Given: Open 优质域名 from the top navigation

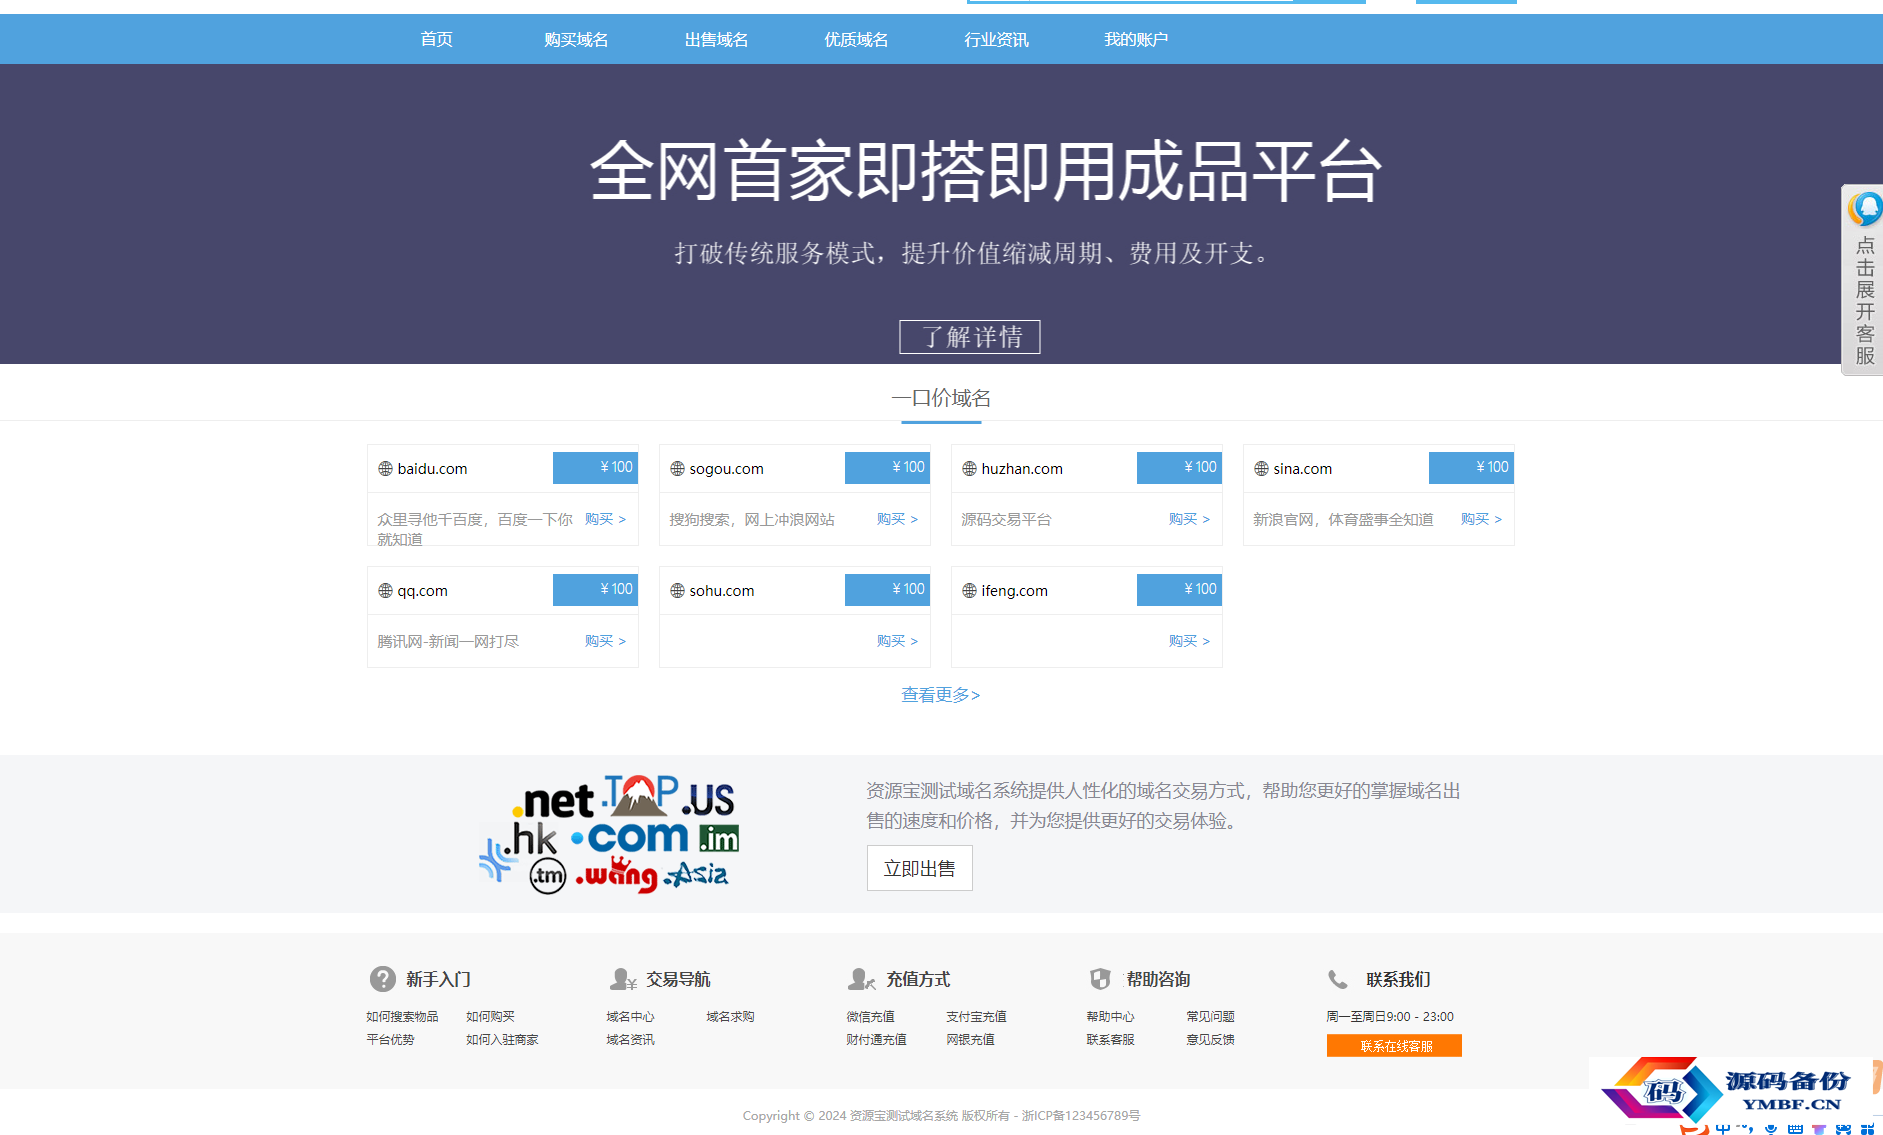Looking at the screenshot, I should pyautogui.click(x=856, y=39).
